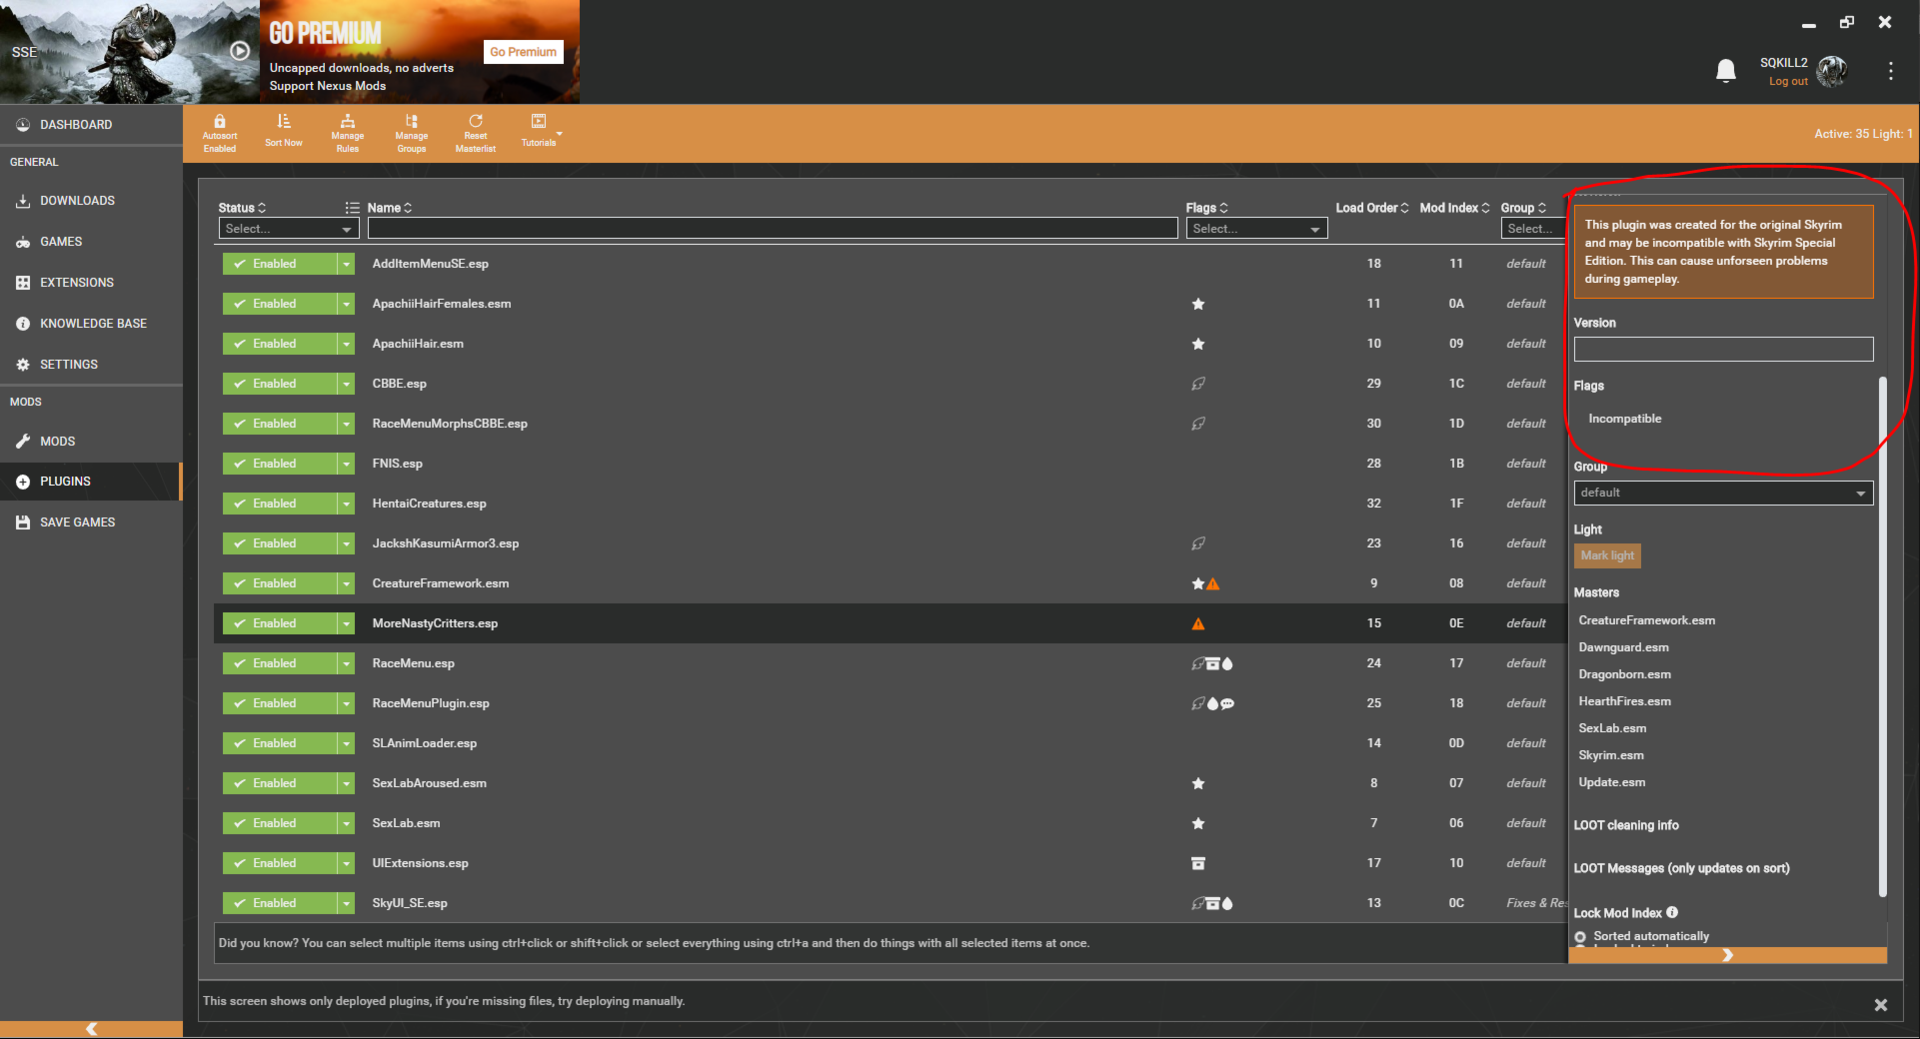Image resolution: width=1920 pixels, height=1039 pixels.
Task: Disable the CBBE.esp plugin
Action: [280, 384]
